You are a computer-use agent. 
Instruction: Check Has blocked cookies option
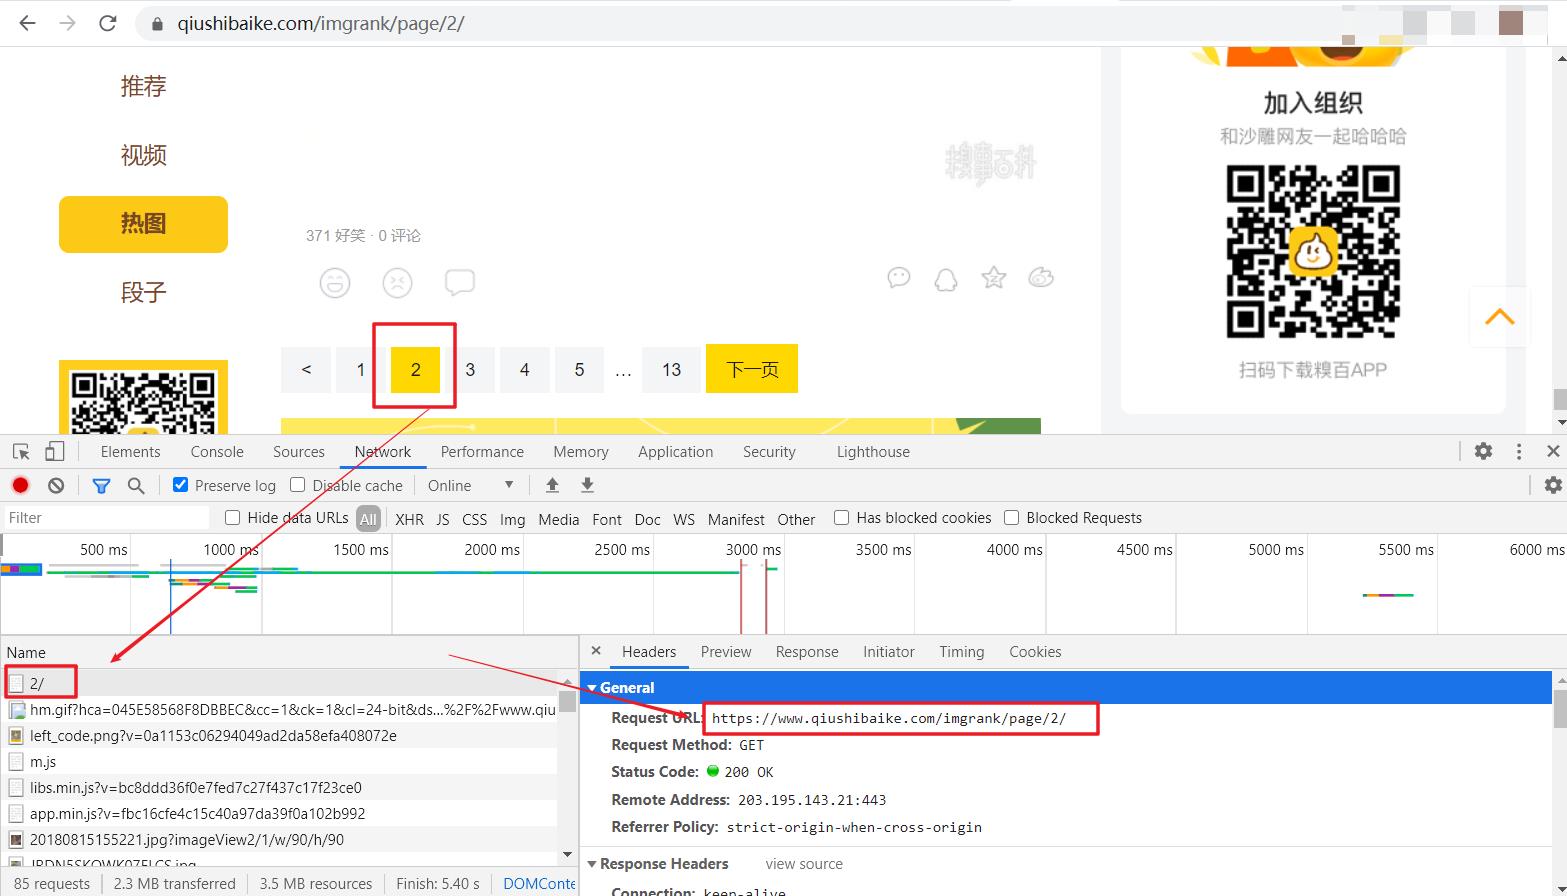(841, 517)
